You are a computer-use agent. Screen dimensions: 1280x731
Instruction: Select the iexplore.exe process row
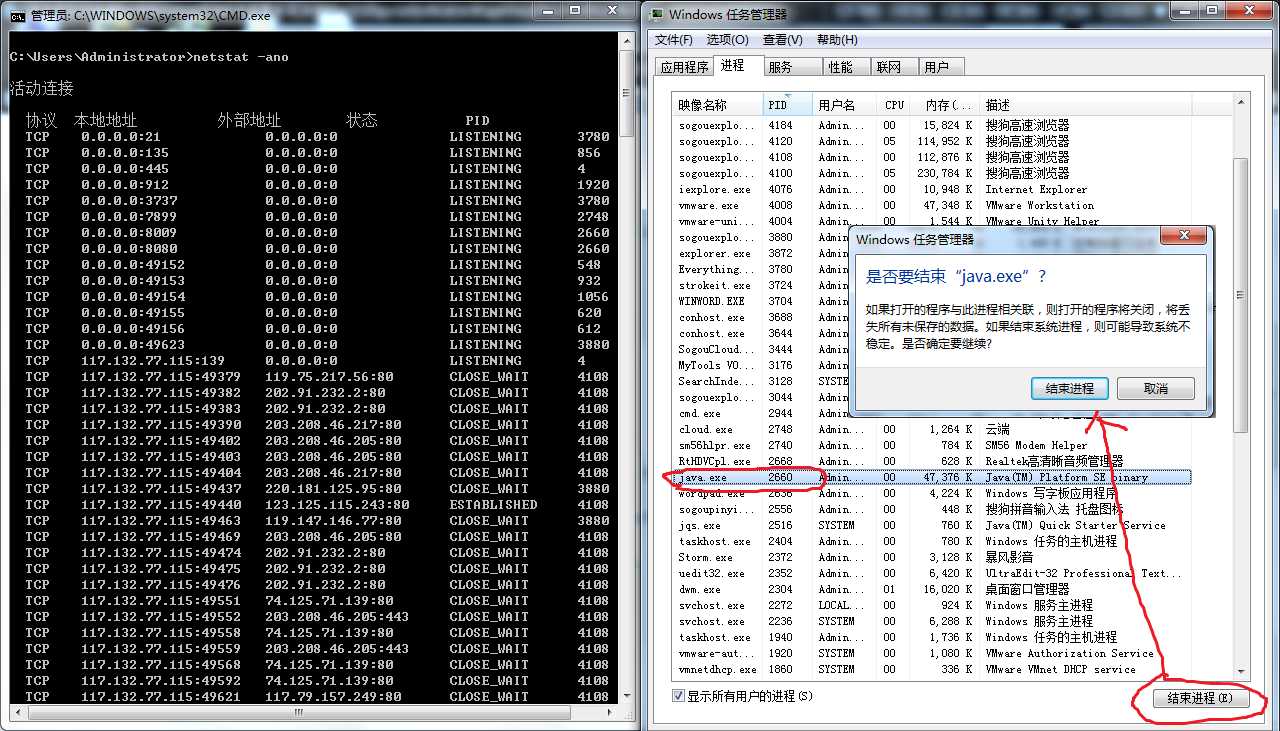(x=932, y=189)
